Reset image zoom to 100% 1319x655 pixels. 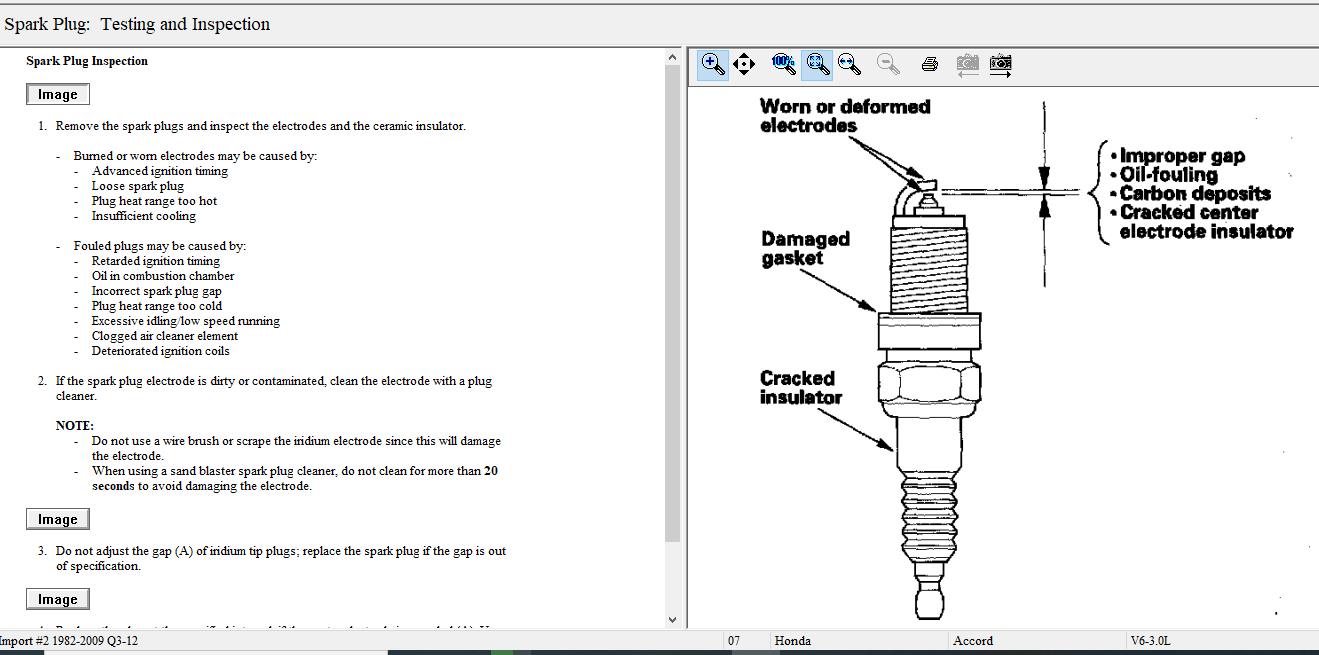point(784,64)
